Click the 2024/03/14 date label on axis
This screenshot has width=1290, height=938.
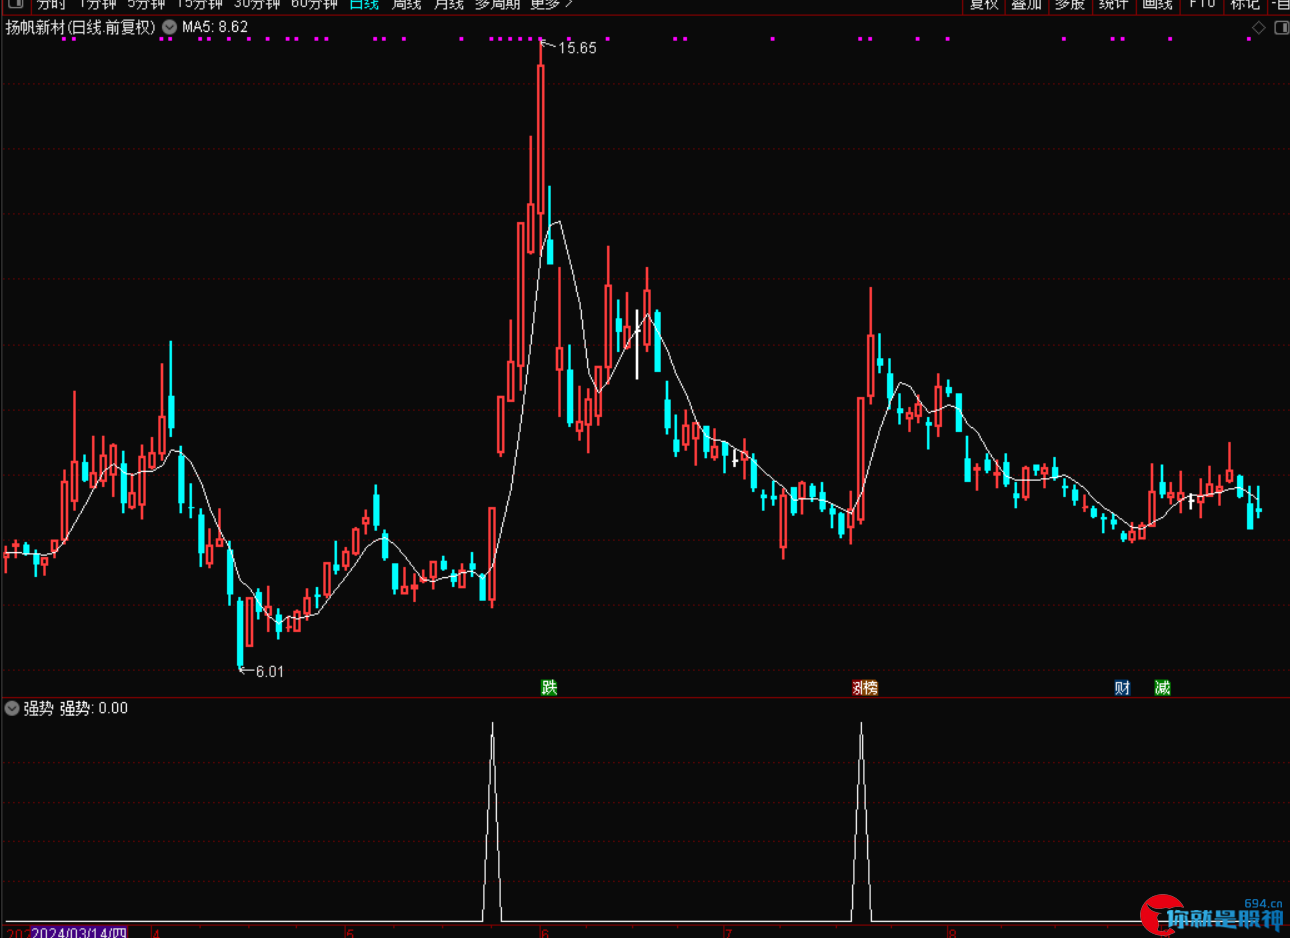[79, 932]
